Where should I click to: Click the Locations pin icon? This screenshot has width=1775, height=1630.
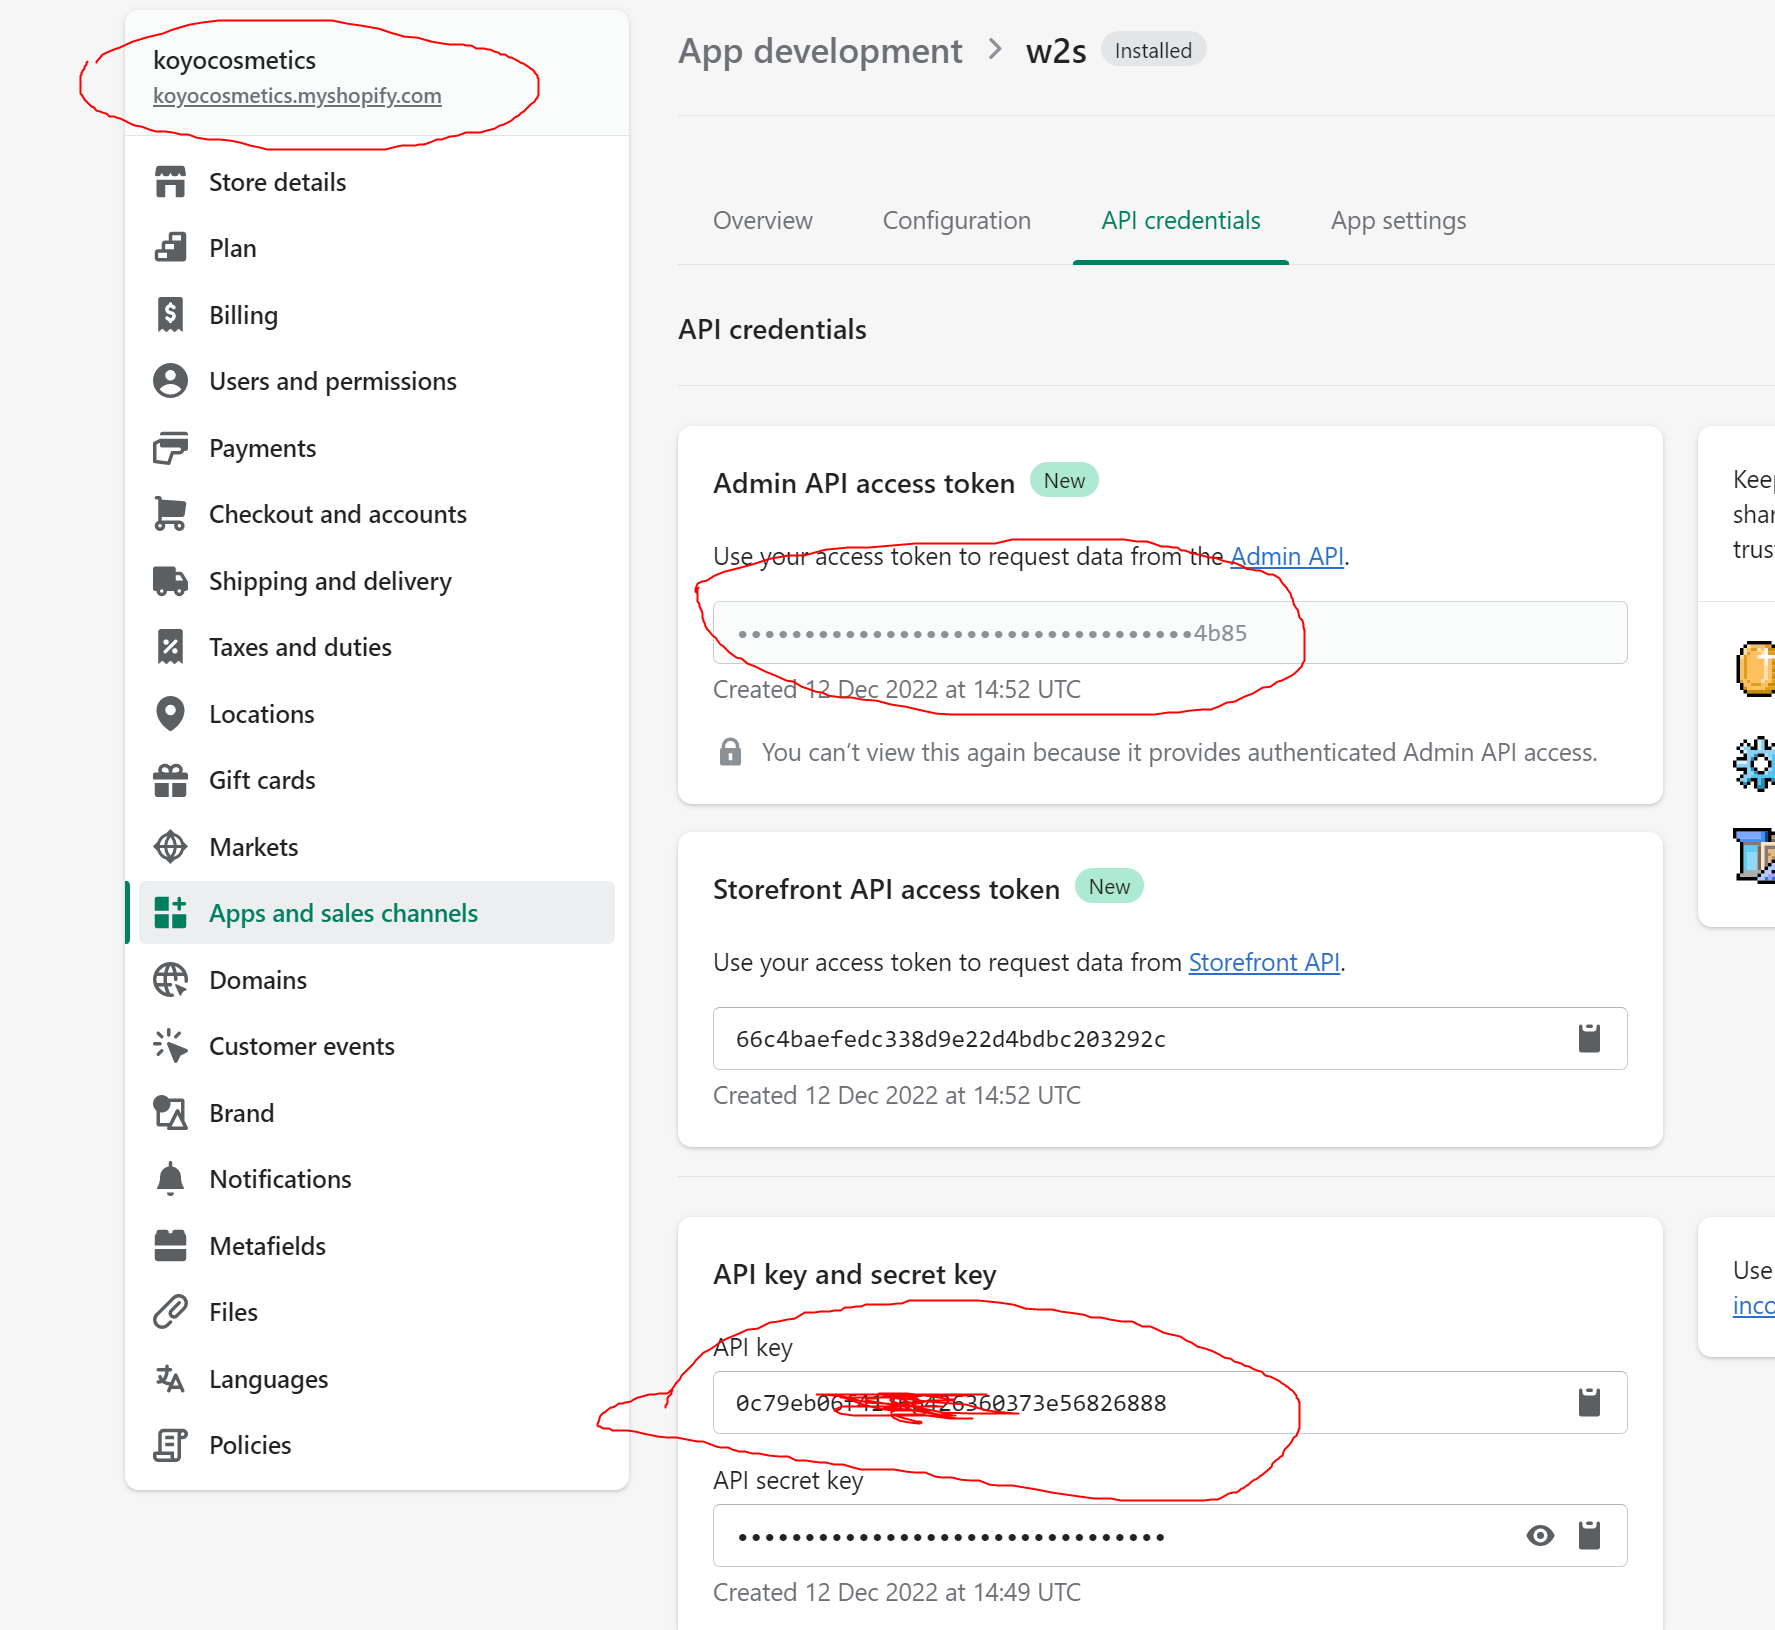coord(170,714)
